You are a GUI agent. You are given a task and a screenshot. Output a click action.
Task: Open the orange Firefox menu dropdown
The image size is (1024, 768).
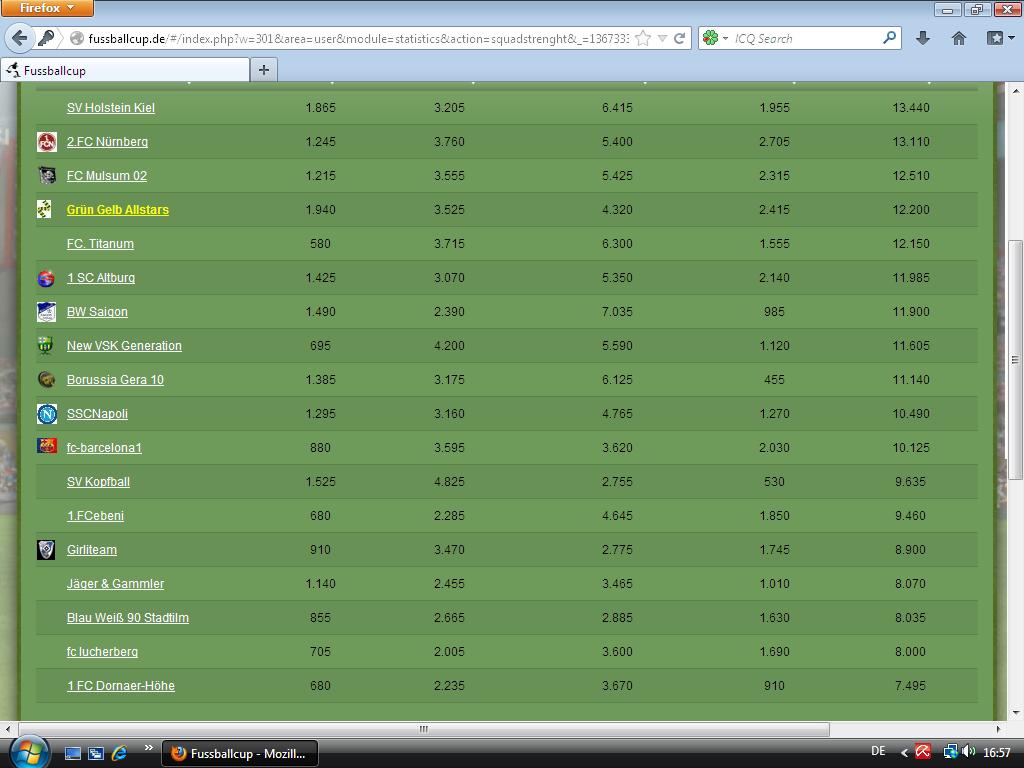coord(47,8)
